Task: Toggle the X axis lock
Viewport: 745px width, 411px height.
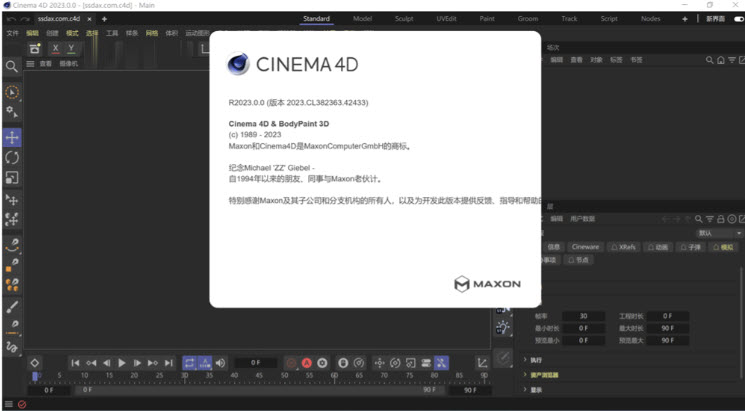Action: click(x=55, y=48)
